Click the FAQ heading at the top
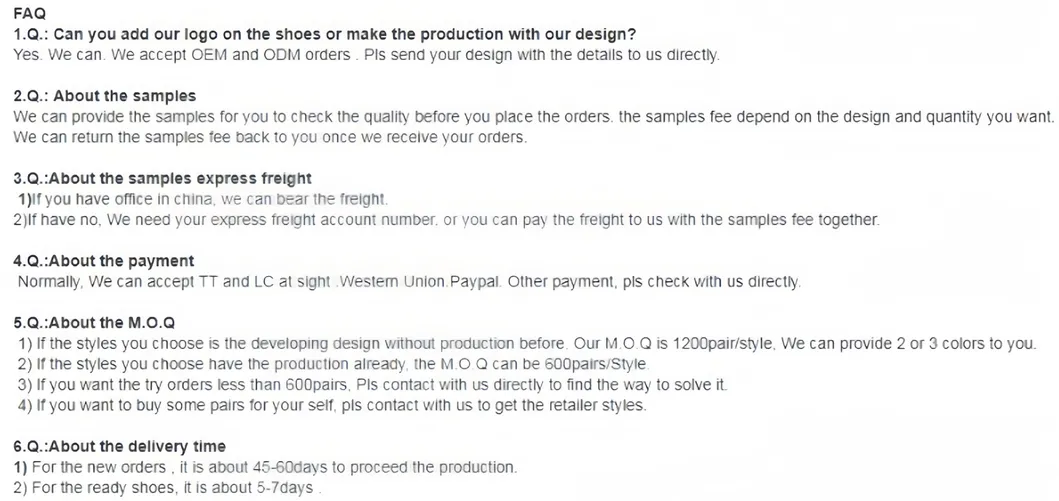This screenshot has width=1059, height=501. 29,14
